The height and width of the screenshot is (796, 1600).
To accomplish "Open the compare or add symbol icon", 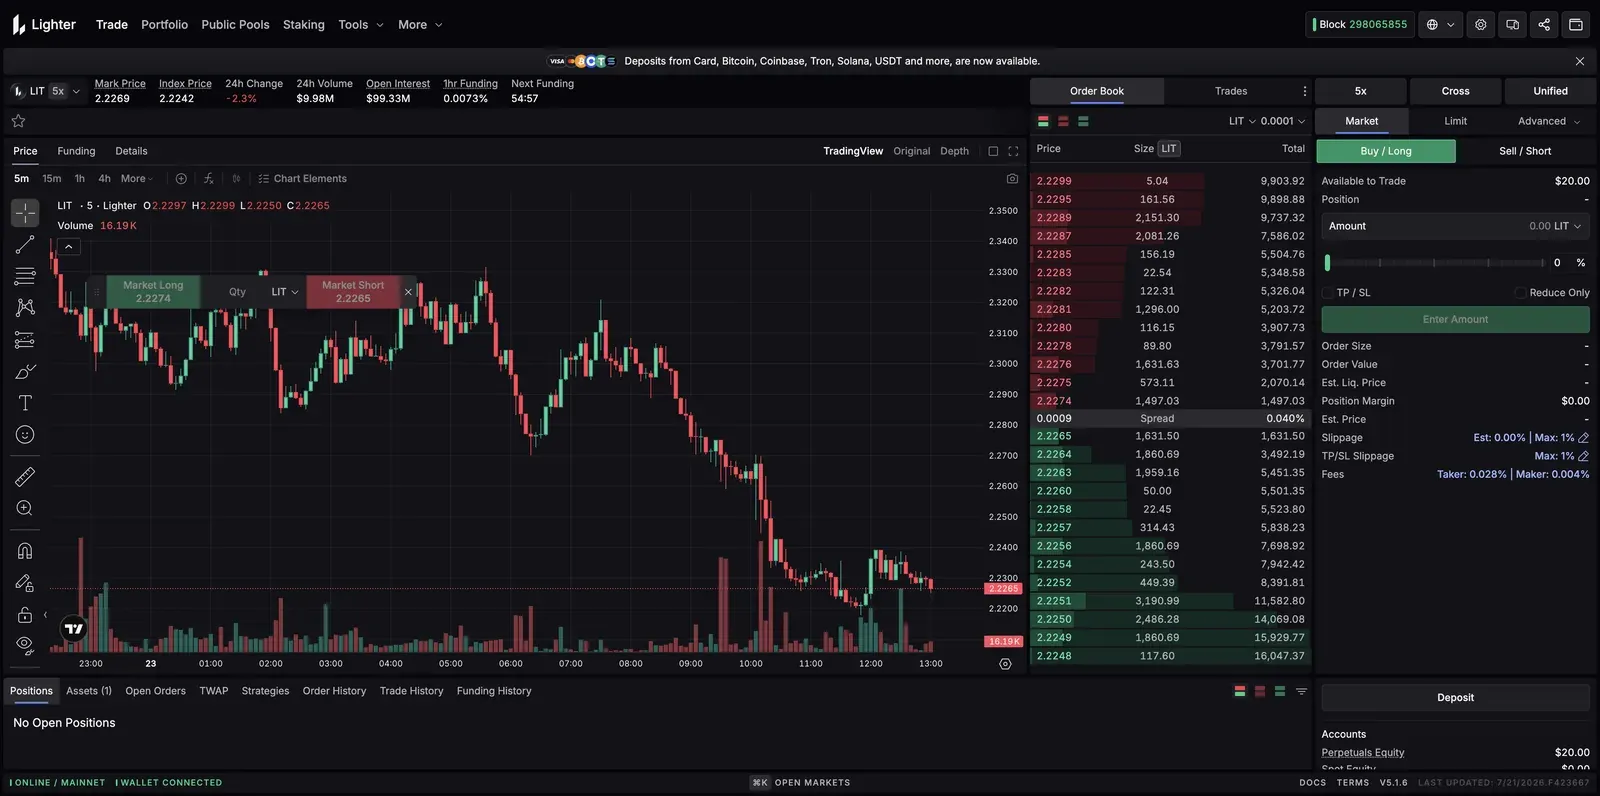I will [x=181, y=179].
